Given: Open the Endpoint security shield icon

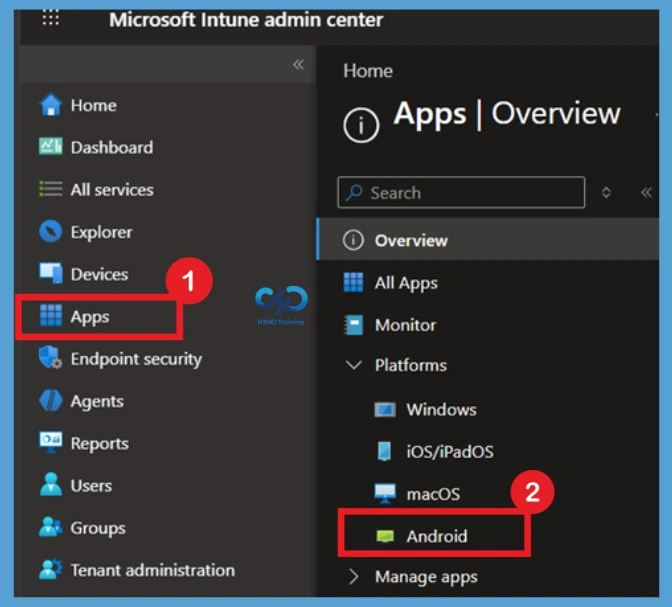Looking at the screenshot, I should point(51,358).
